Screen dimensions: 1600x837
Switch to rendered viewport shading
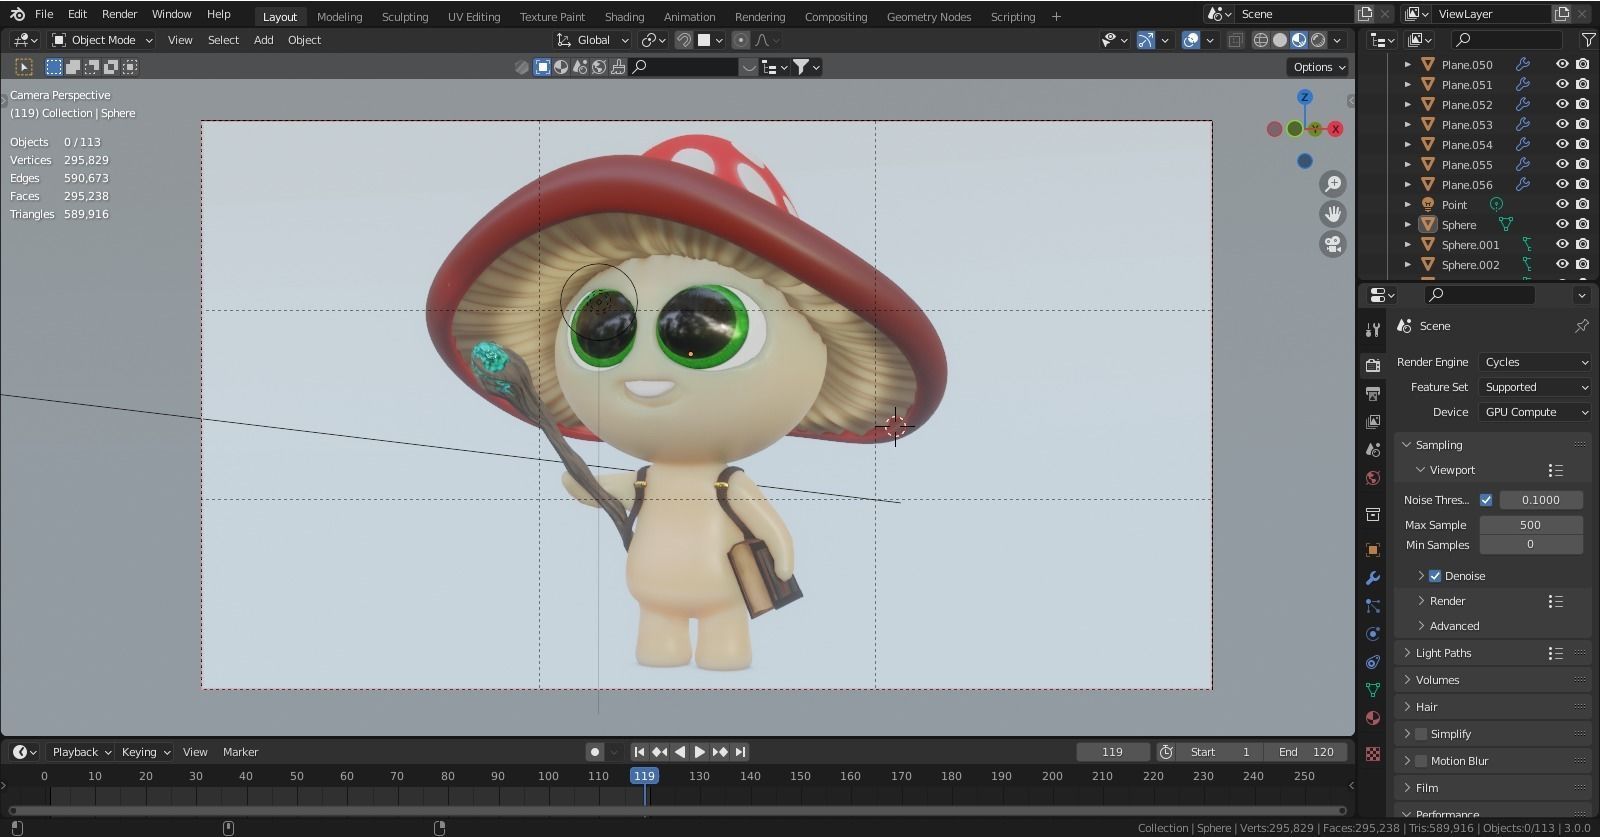pyautogui.click(x=1318, y=40)
